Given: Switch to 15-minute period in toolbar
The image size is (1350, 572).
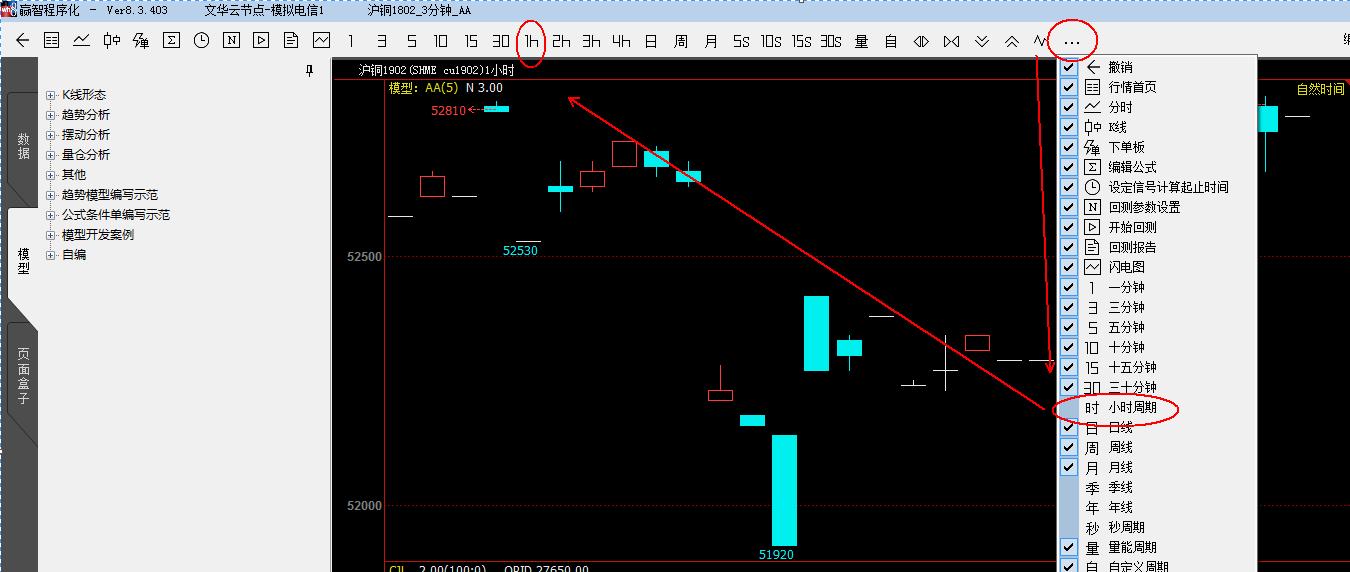Looking at the screenshot, I should [x=471, y=41].
